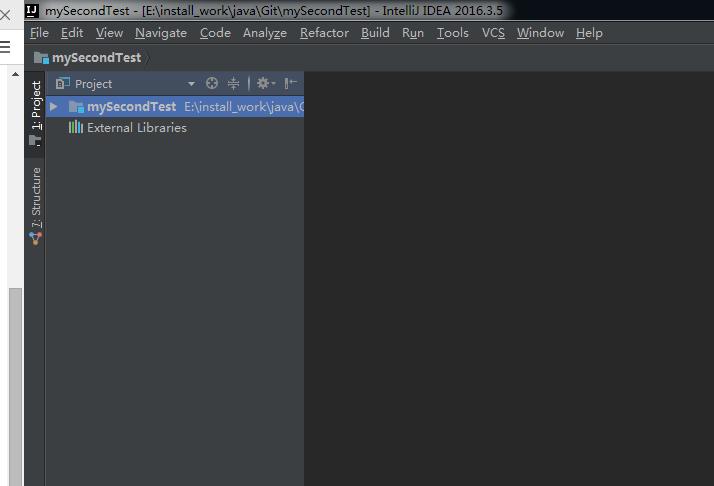Open the Project panel settings gear
The height and width of the screenshot is (486, 714).
tap(266, 83)
